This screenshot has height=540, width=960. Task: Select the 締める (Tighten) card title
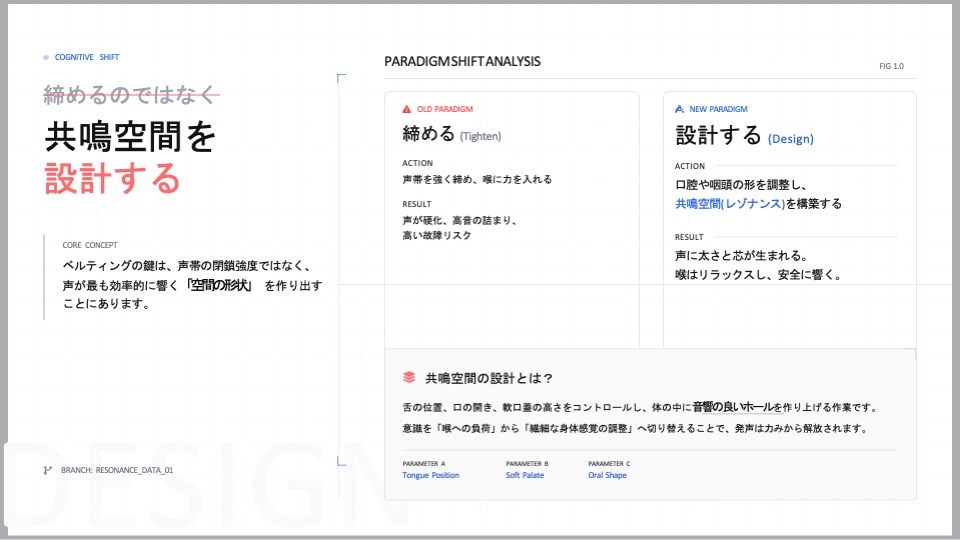coord(451,134)
